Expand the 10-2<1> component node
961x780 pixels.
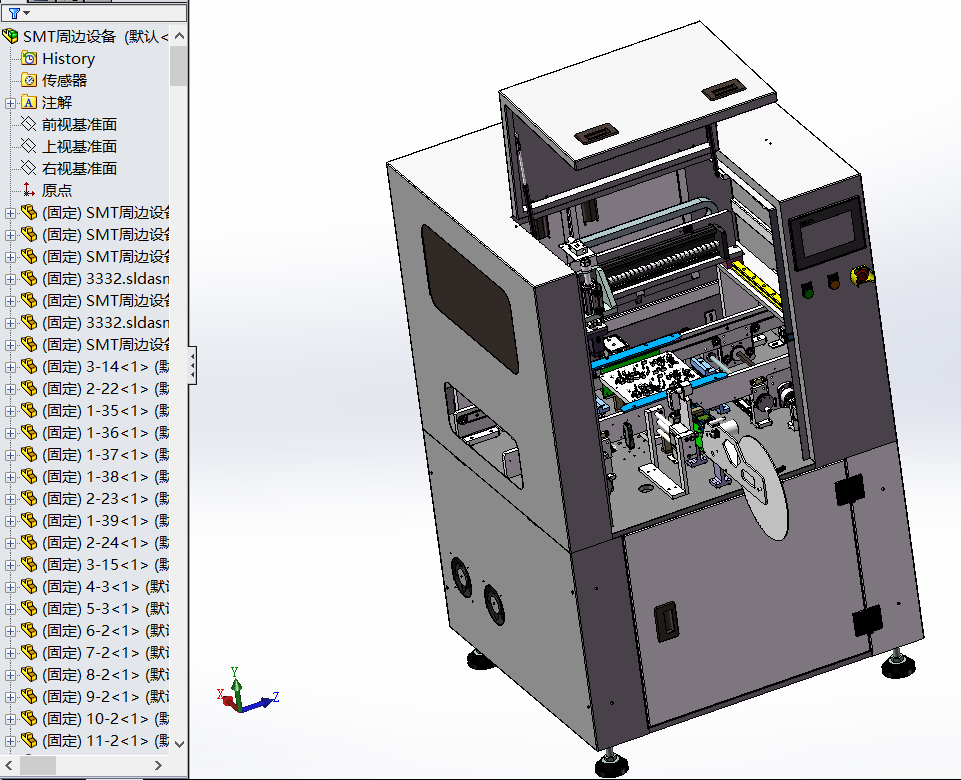point(10,718)
